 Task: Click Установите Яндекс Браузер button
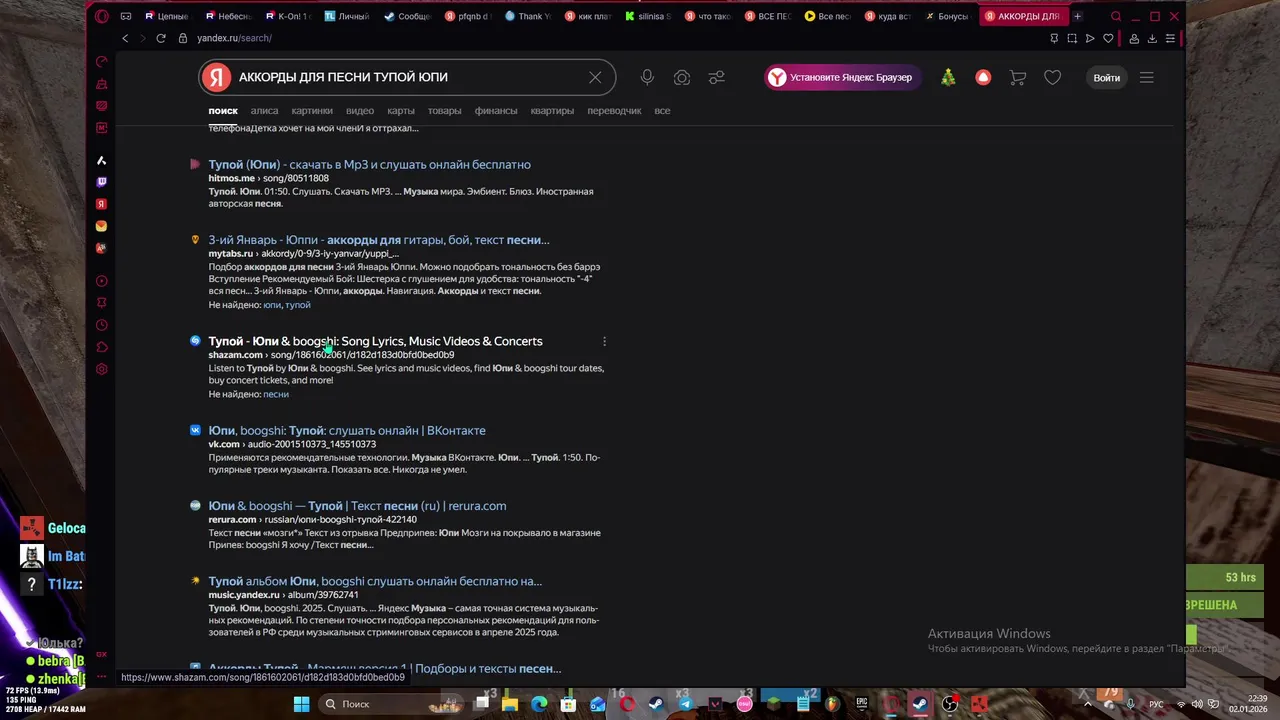(x=841, y=77)
